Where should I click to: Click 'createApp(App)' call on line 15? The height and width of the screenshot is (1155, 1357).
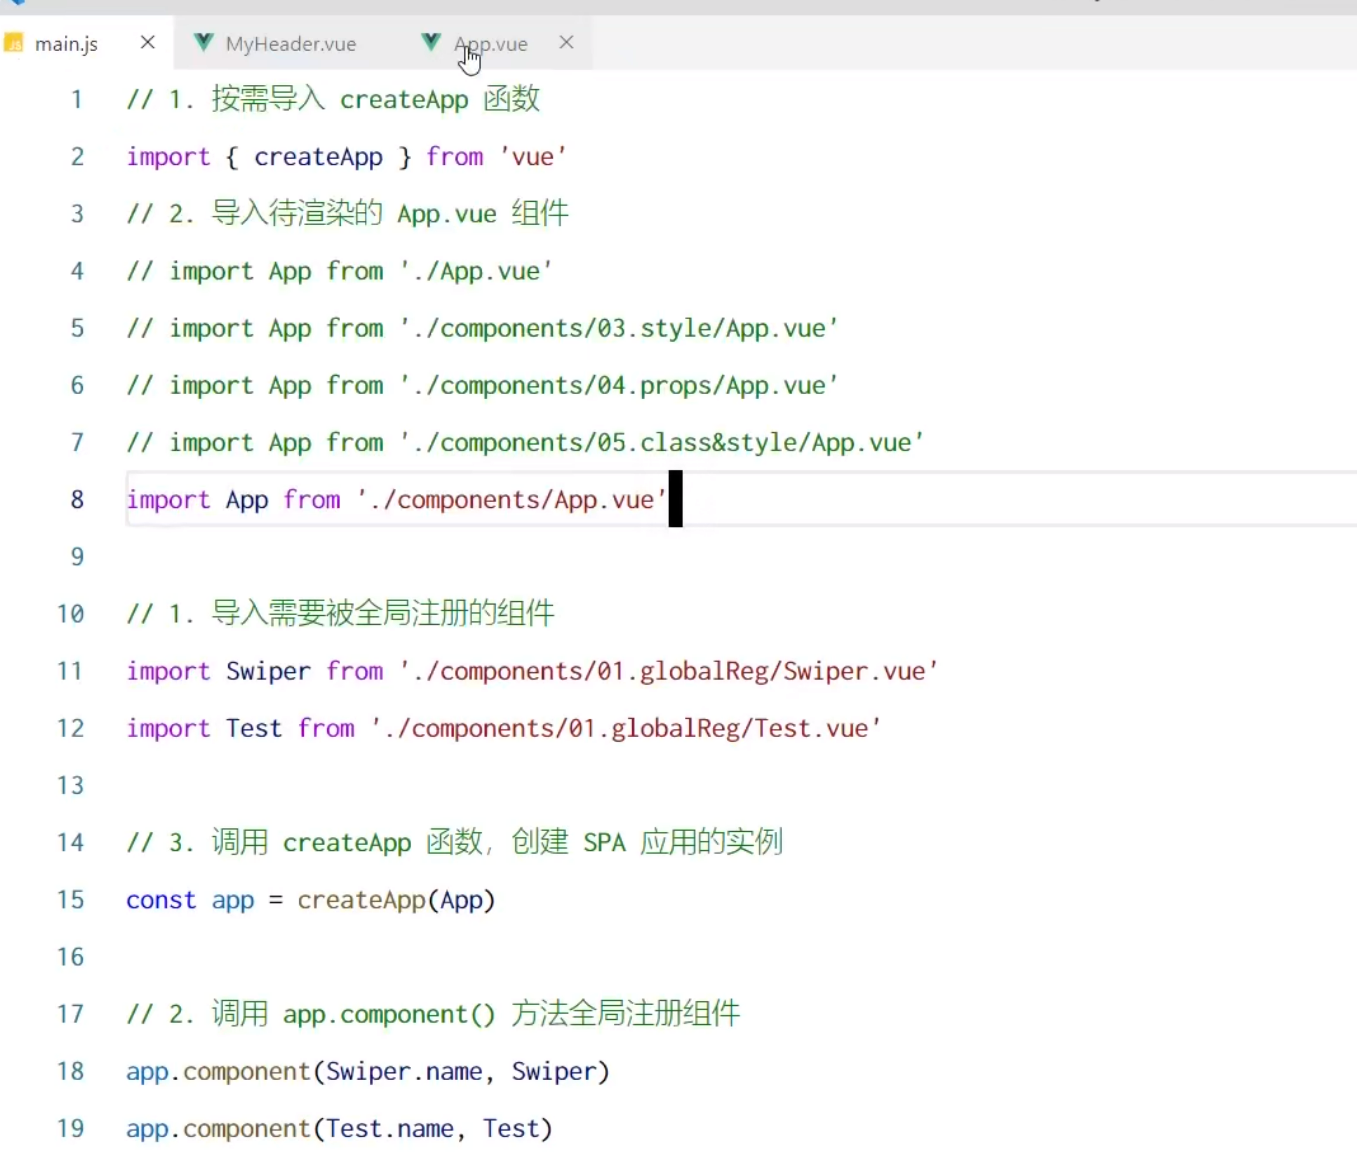tap(396, 899)
